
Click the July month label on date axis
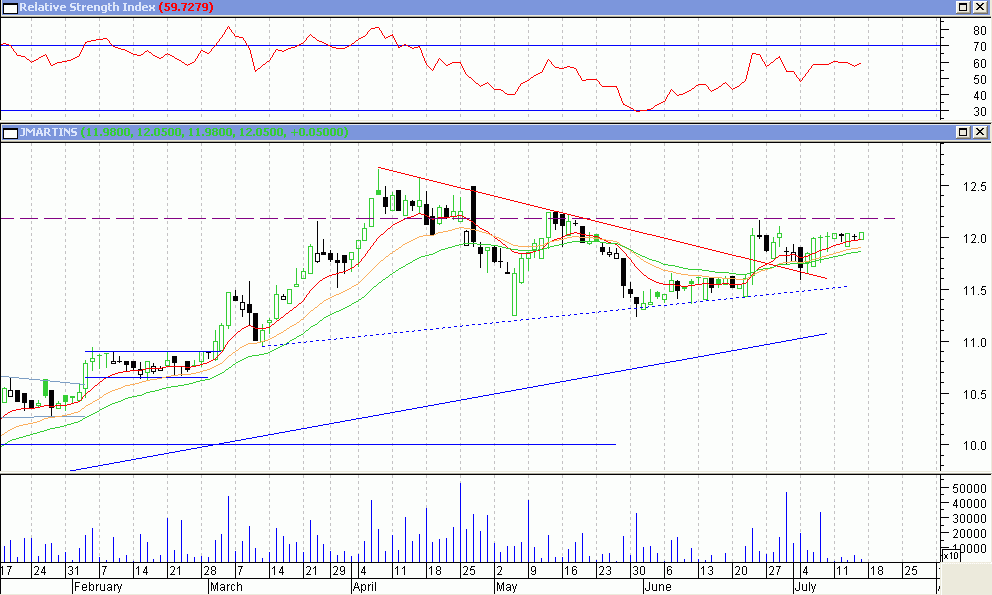pyautogui.click(x=805, y=587)
